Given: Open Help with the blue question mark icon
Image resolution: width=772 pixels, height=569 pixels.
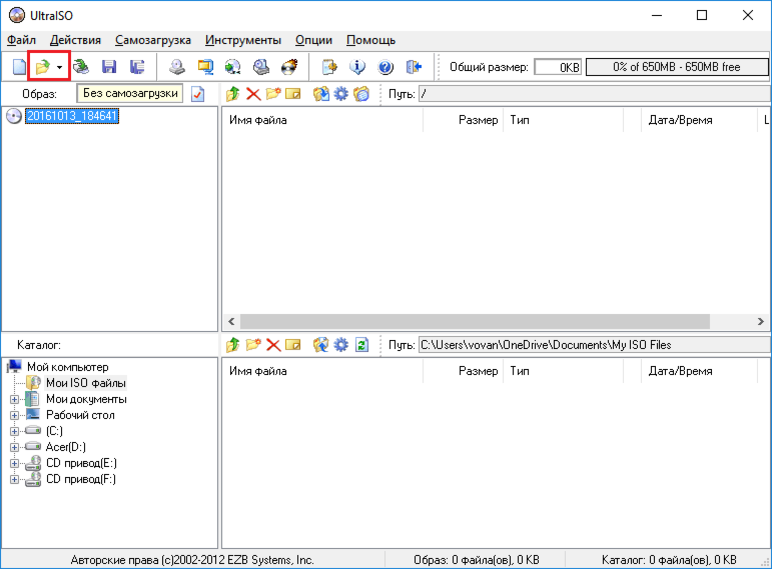Looking at the screenshot, I should (386, 67).
